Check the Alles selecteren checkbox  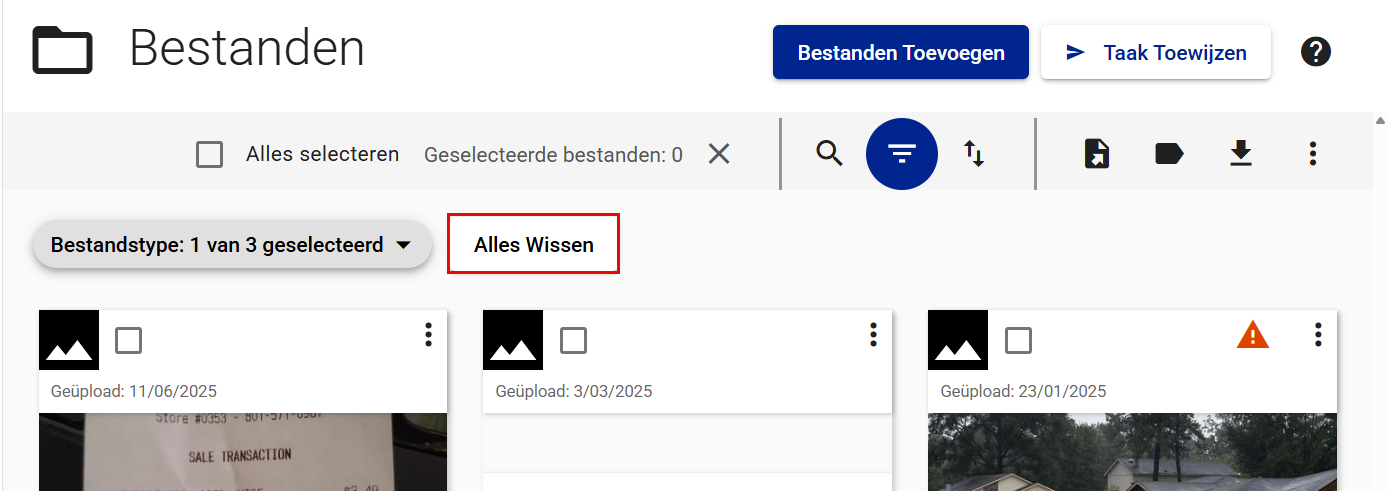210,155
